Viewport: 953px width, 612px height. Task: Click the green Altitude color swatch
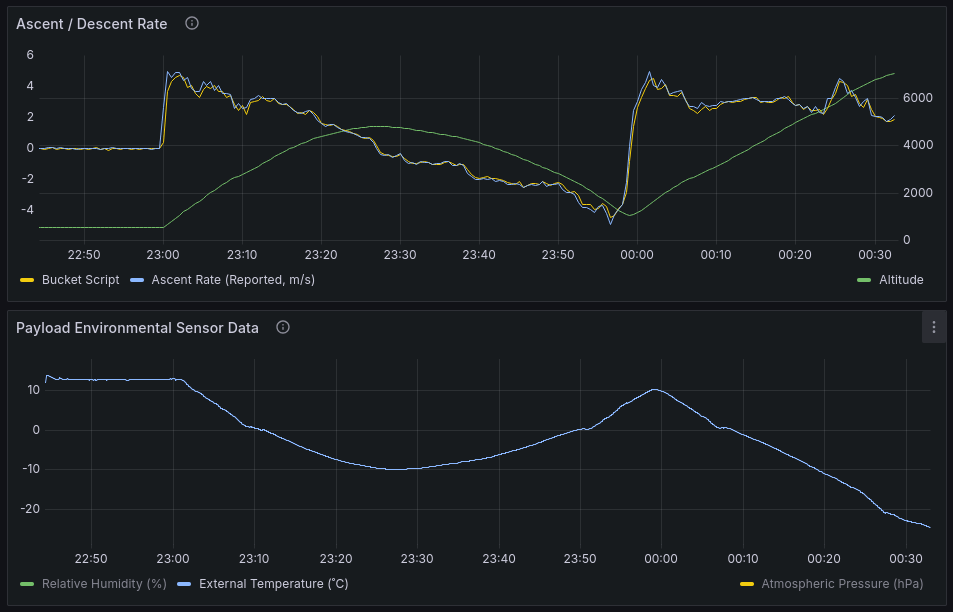[865, 280]
